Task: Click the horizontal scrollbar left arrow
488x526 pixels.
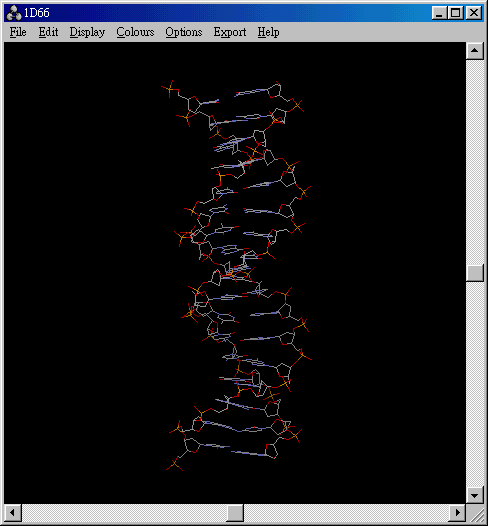Action: (x=13, y=513)
